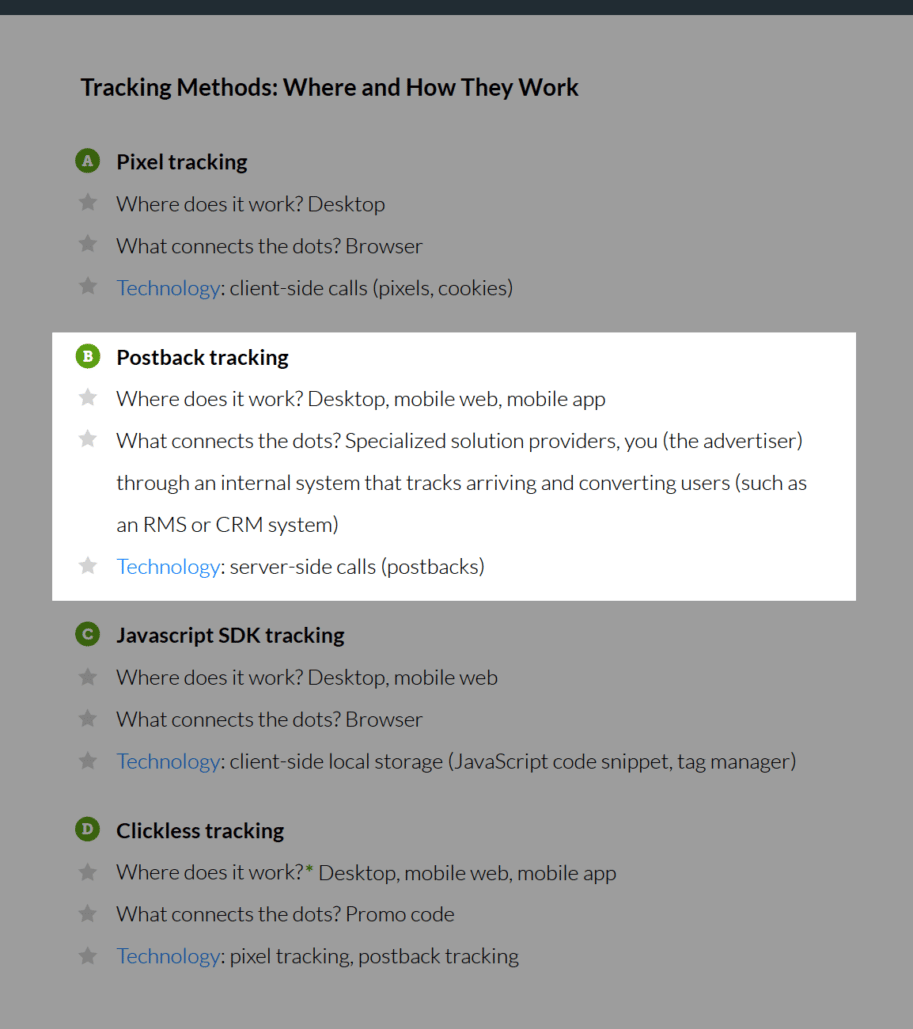This screenshot has height=1029, width=913.
Task: Click the green C badge icon
Action: pos(88,634)
